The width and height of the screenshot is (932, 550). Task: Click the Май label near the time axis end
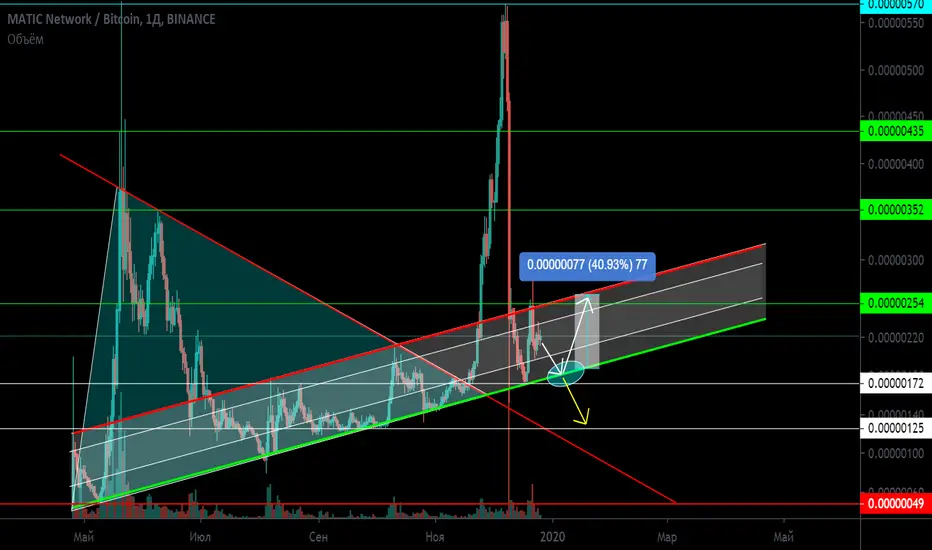[x=783, y=537]
